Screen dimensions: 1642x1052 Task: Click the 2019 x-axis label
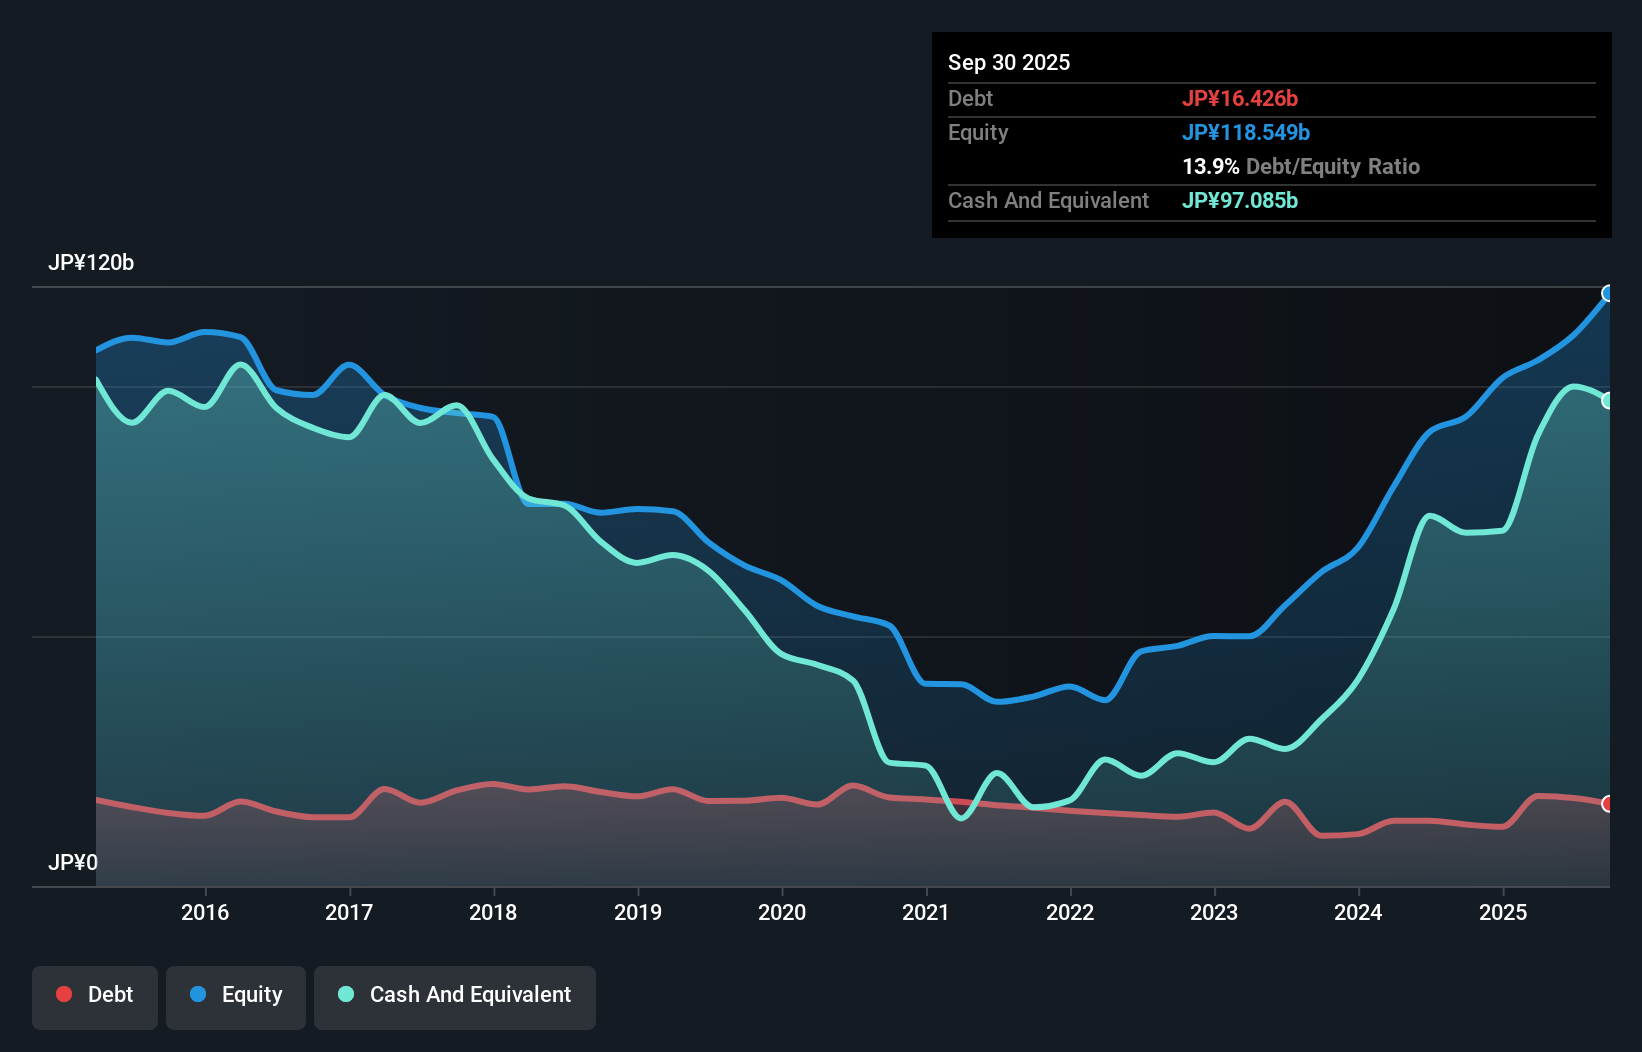[x=638, y=912]
